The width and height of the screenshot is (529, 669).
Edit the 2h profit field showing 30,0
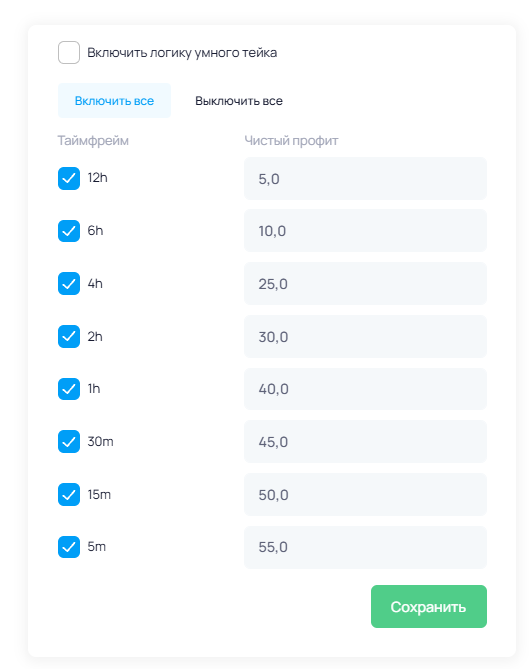(365, 337)
